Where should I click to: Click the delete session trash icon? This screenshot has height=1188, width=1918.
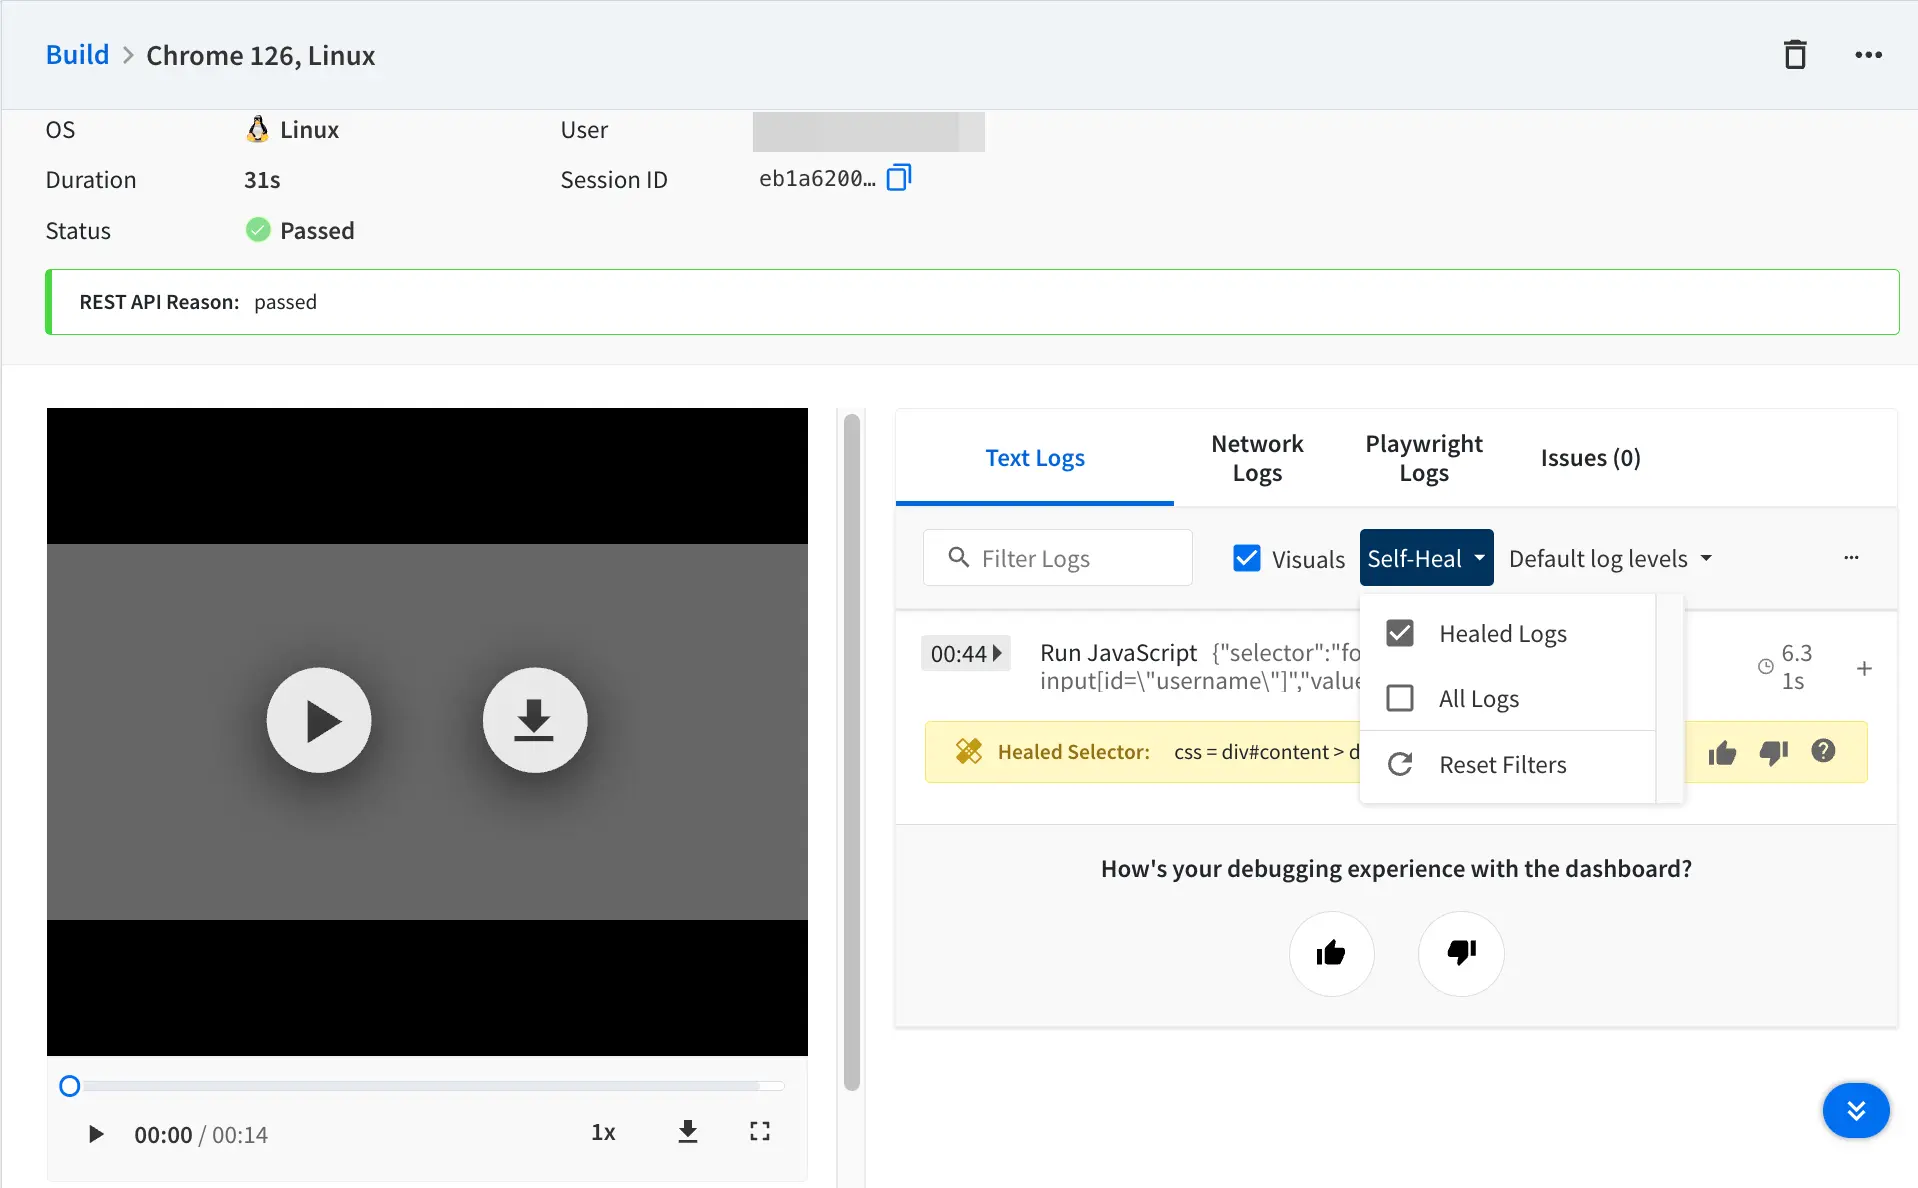[x=1795, y=55]
